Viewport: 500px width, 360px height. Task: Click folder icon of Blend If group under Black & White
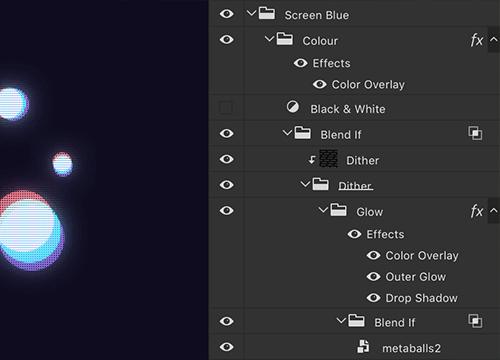(303, 133)
